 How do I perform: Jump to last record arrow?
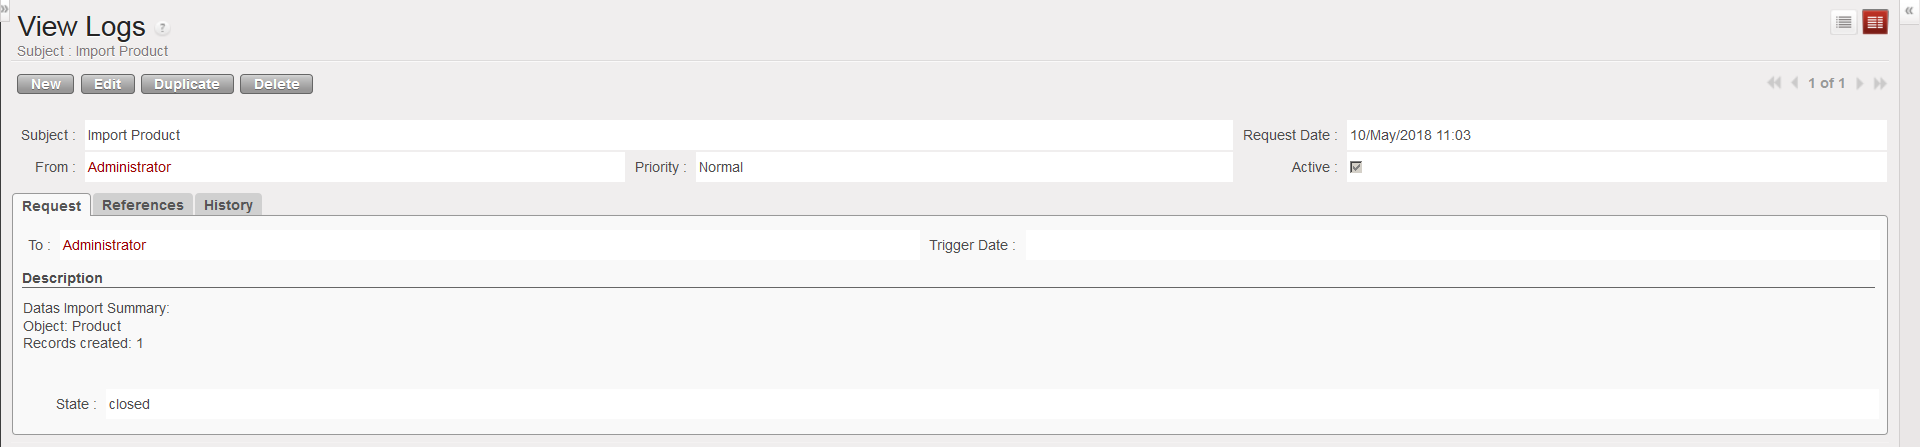coord(1880,83)
